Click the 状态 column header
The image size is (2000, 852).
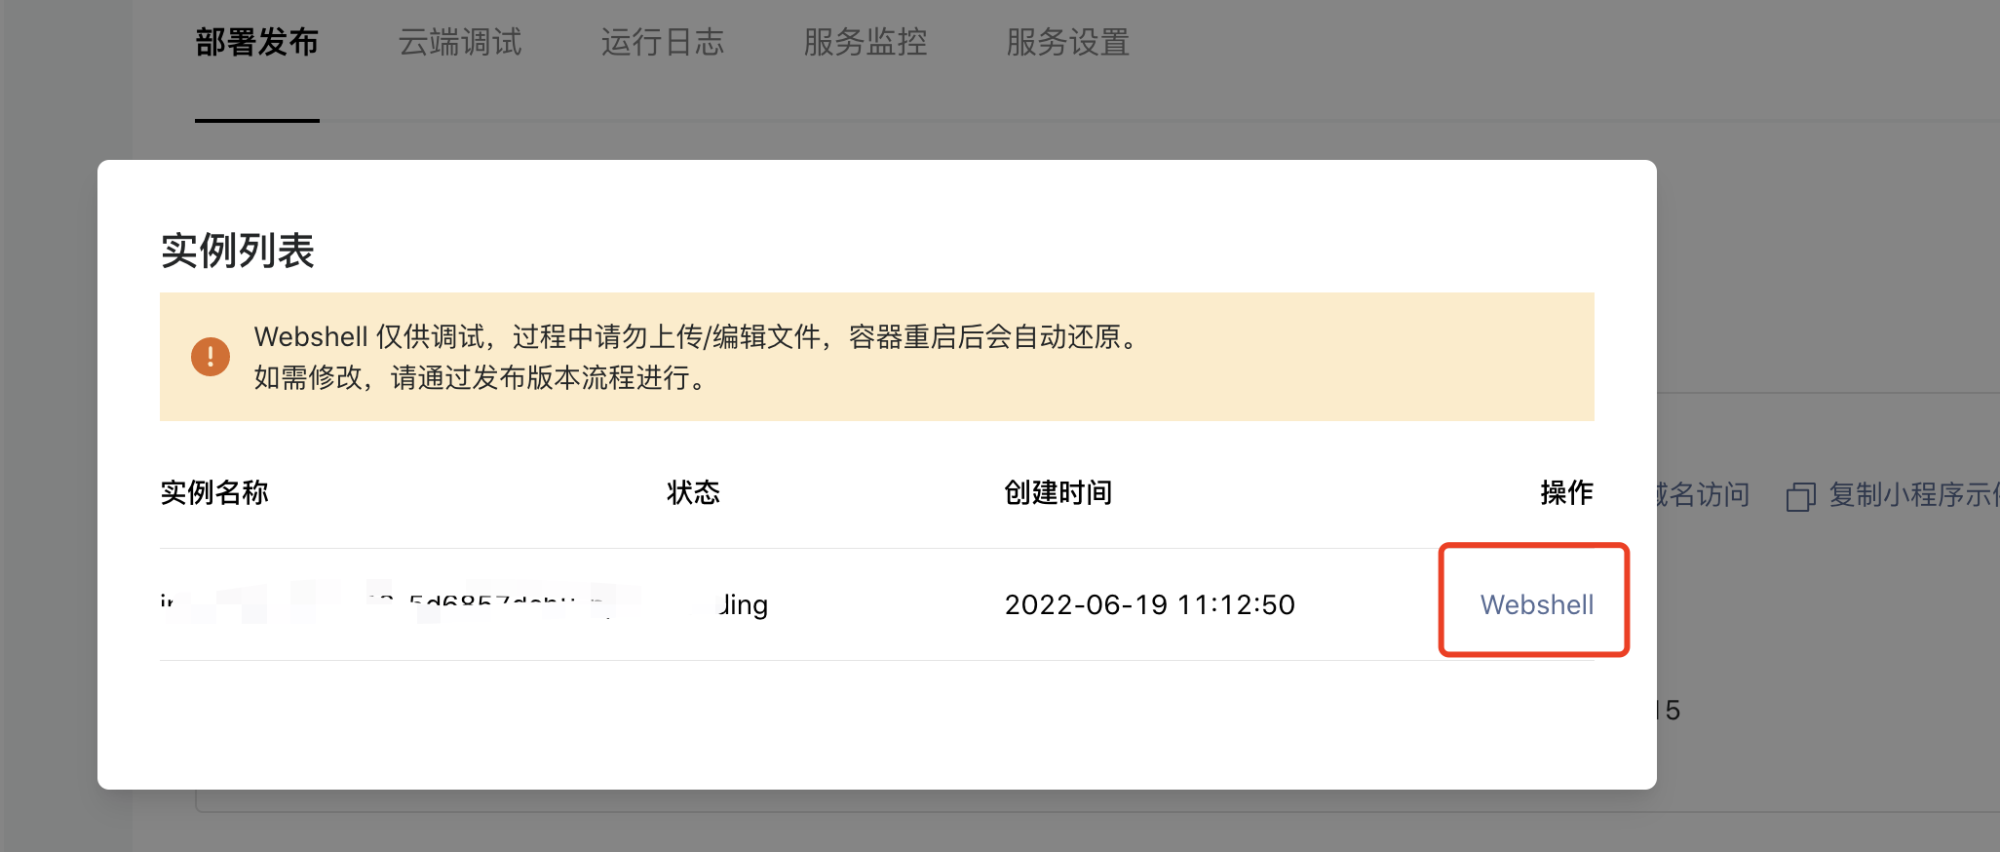[693, 492]
